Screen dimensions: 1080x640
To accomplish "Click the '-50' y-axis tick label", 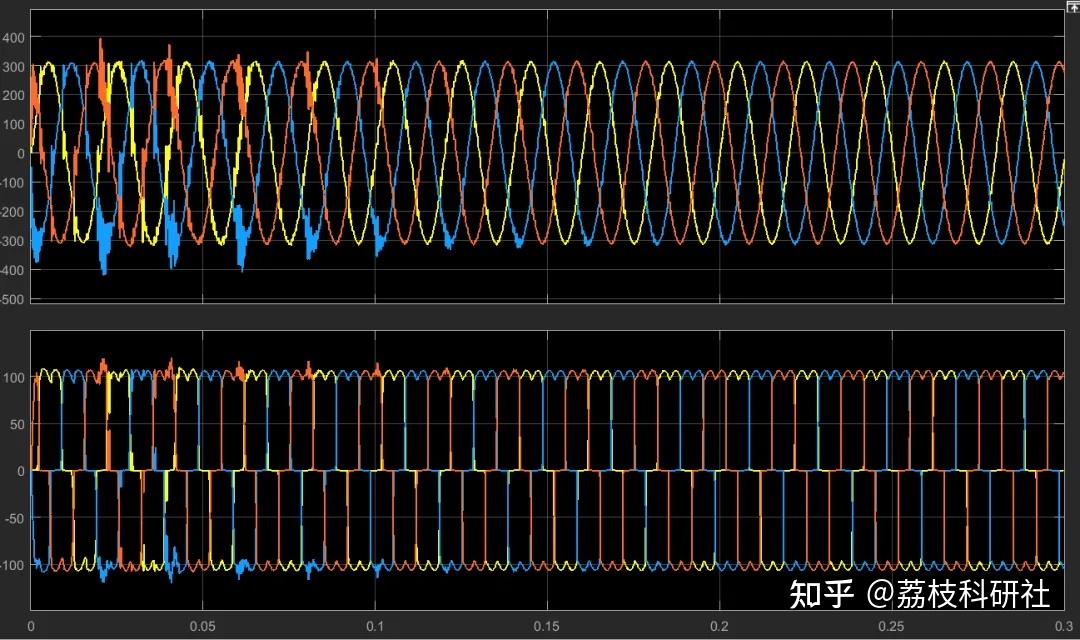I will (14, 518).
